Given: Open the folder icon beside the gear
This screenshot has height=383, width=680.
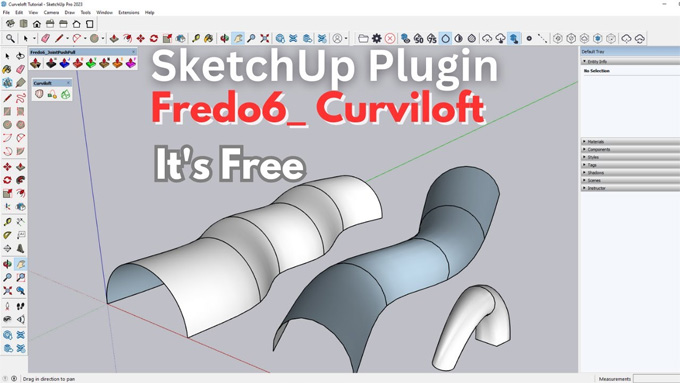Looking at the screenshot, I should 363,39.
